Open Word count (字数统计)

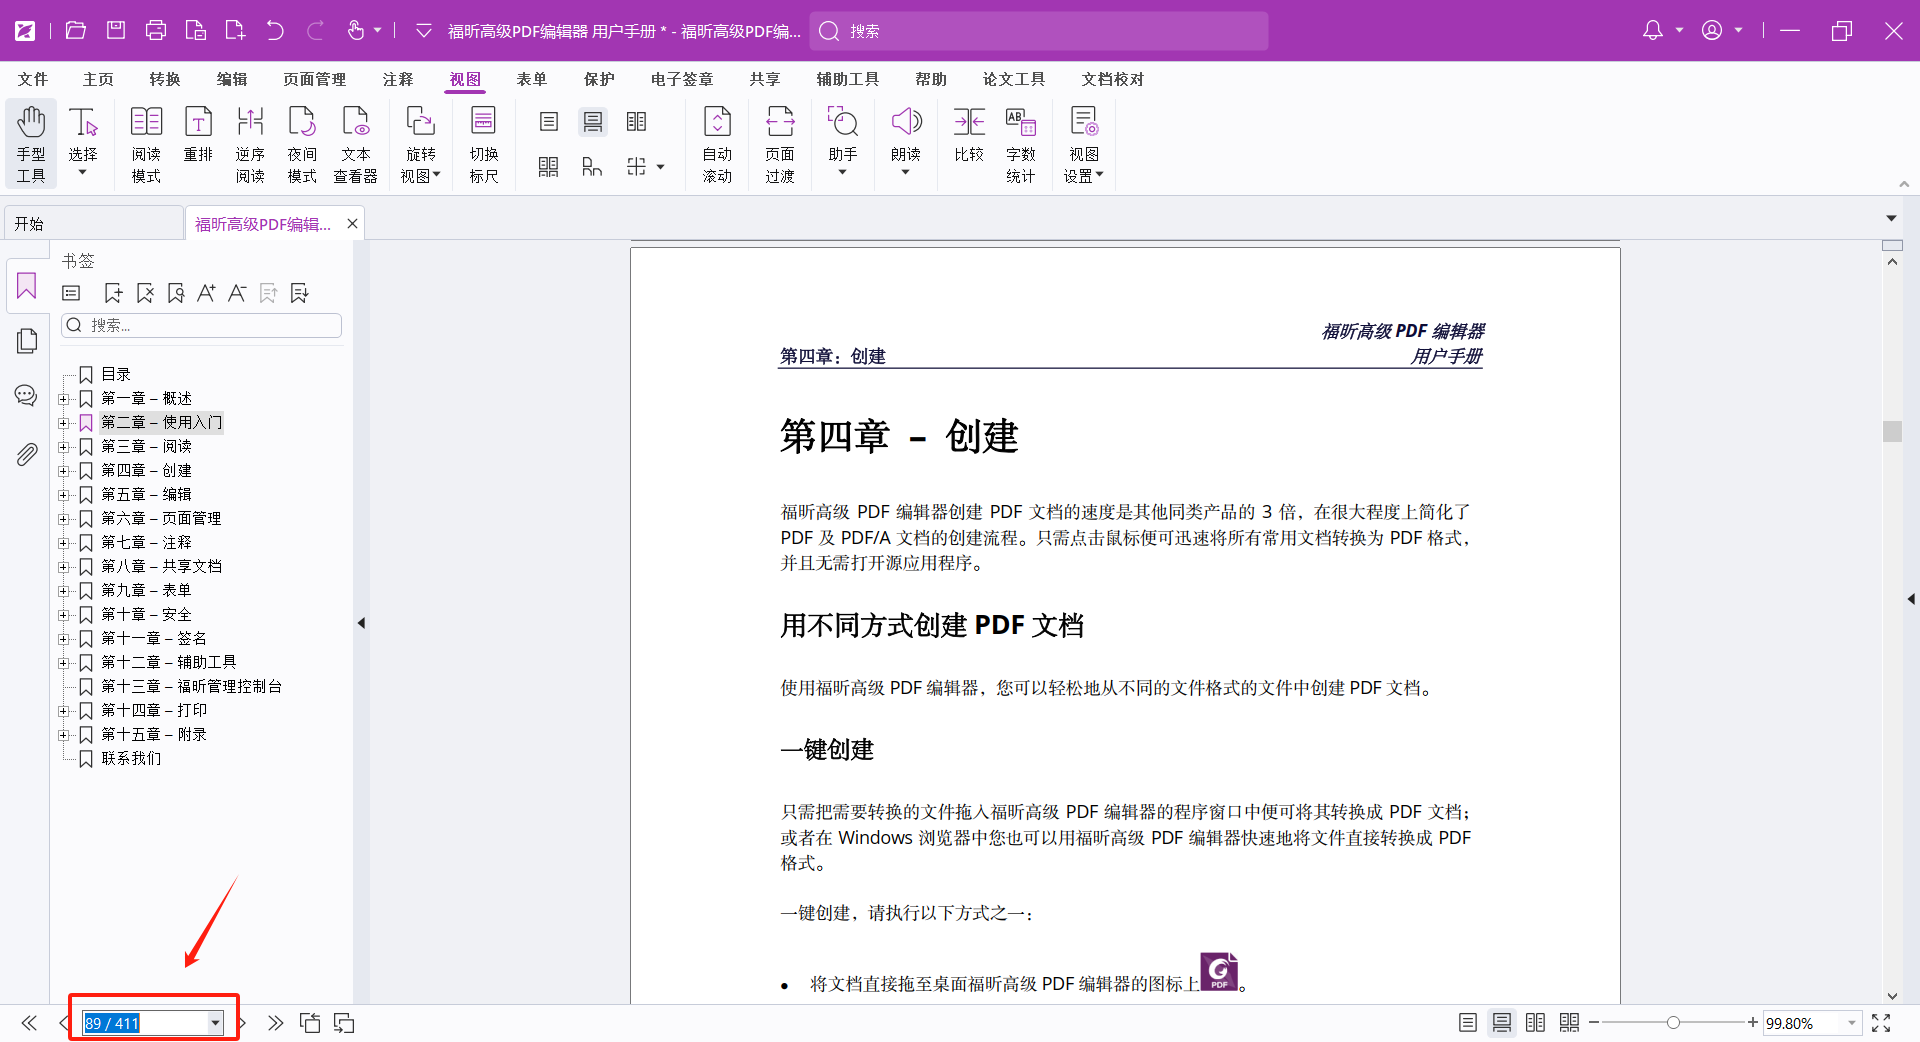coord(1021,144)
